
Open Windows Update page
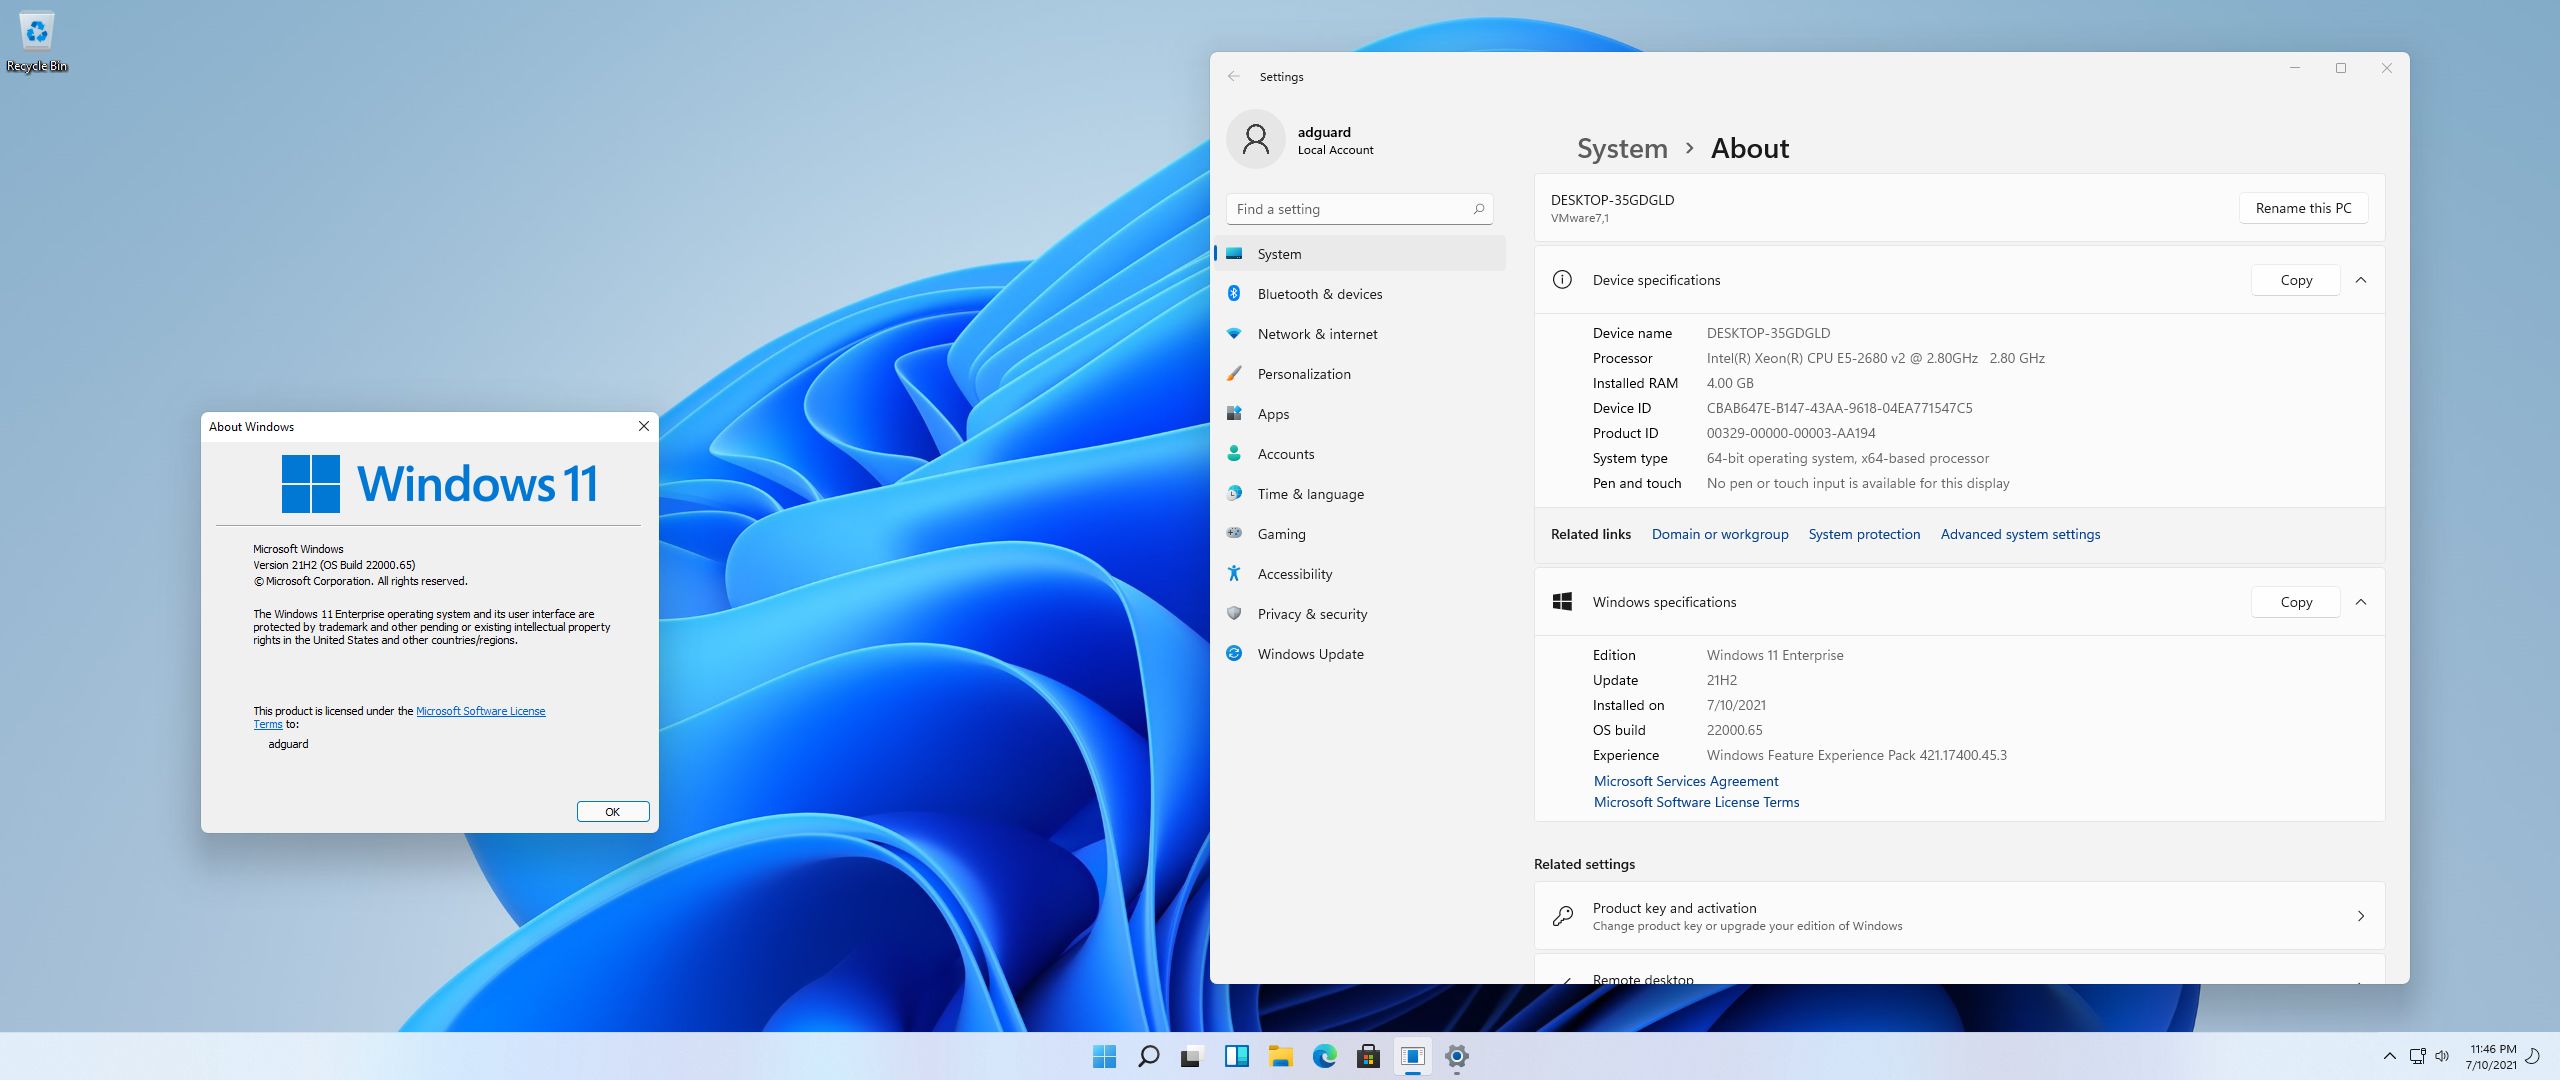click(1309, 654)
